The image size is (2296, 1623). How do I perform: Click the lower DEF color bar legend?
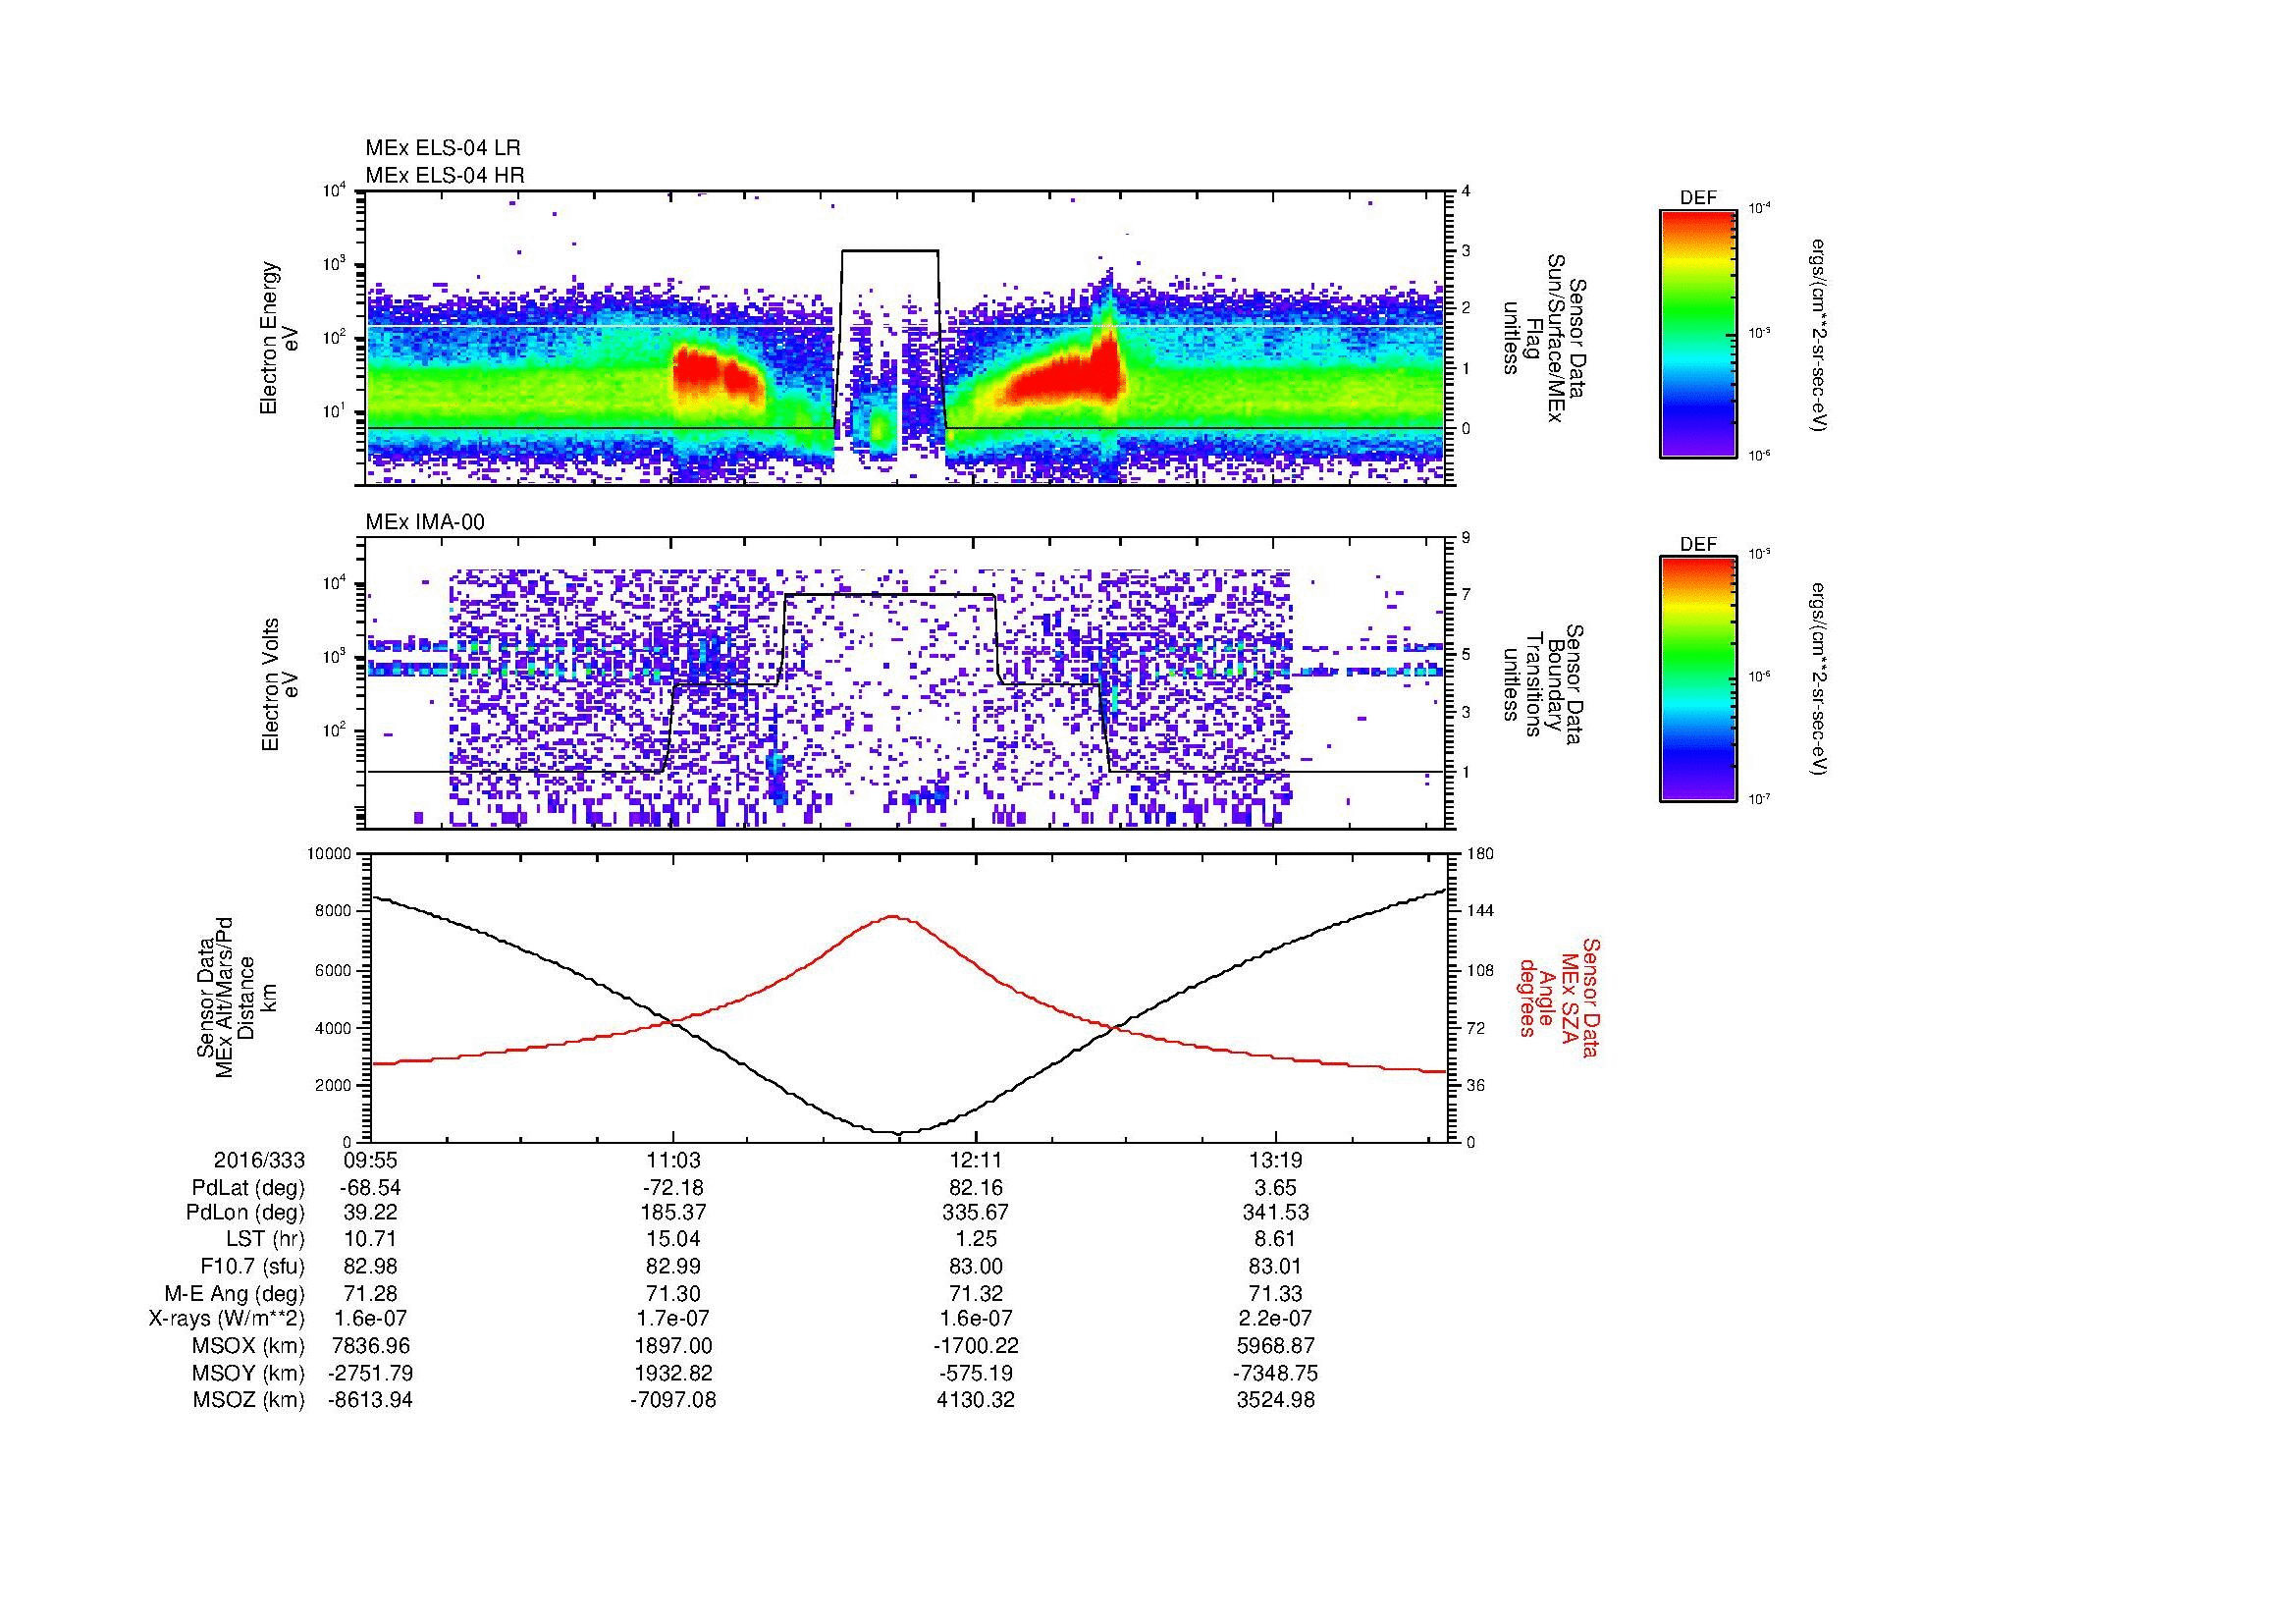pyautogui.click(x=1698, y=679)
